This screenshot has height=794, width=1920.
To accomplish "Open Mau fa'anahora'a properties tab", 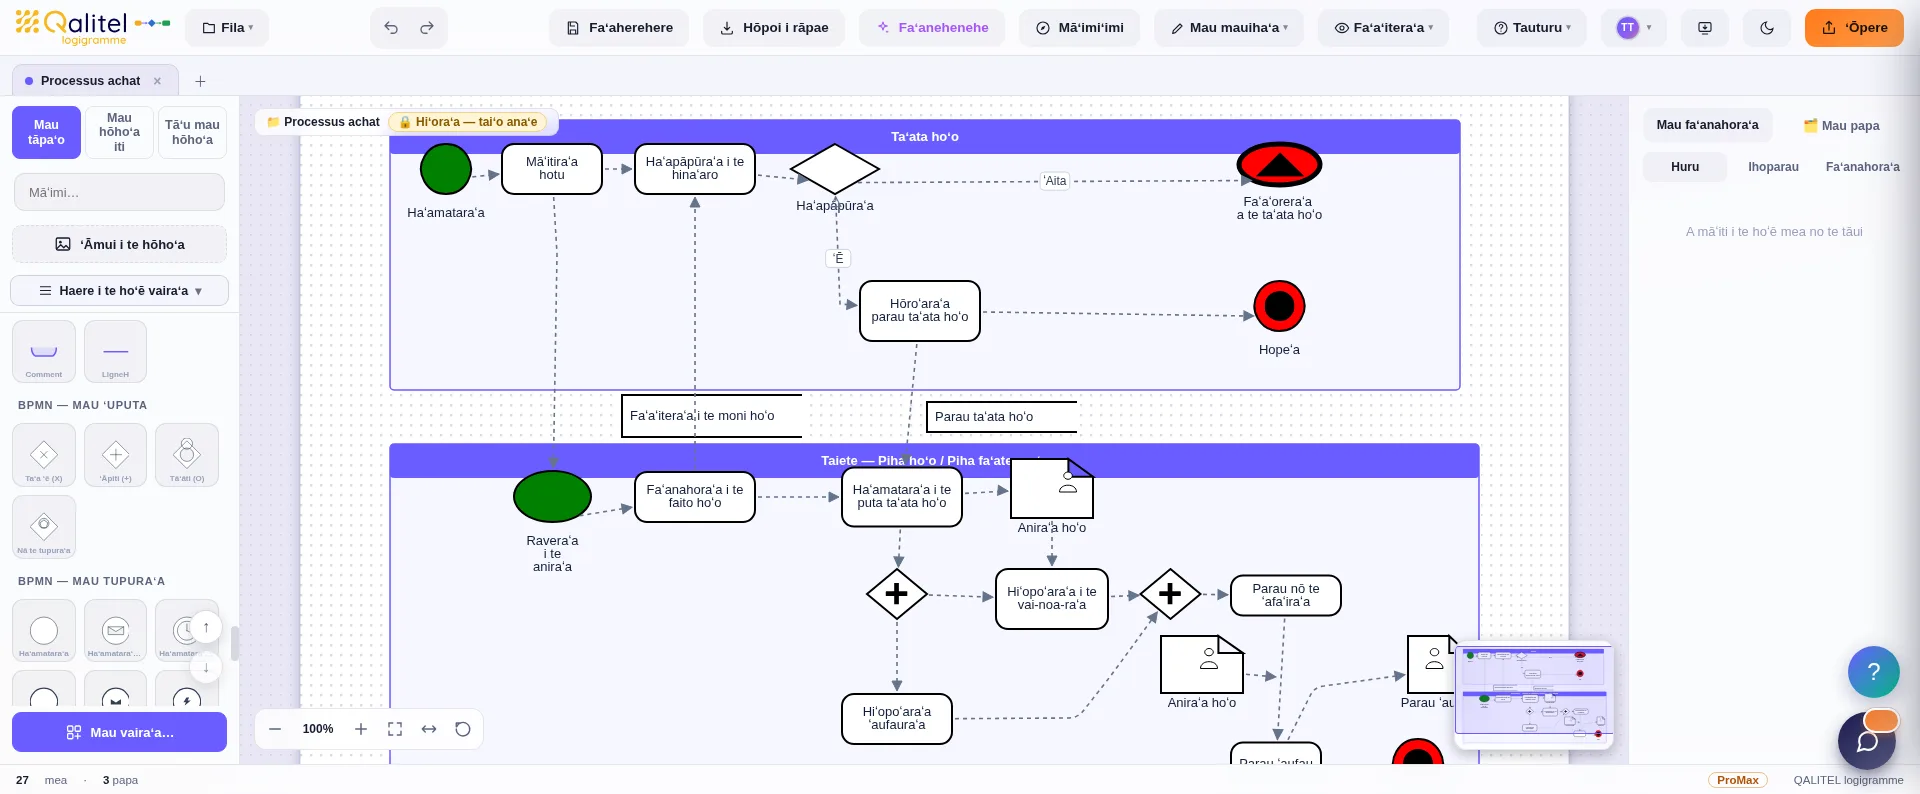I will click(1707, 125).
